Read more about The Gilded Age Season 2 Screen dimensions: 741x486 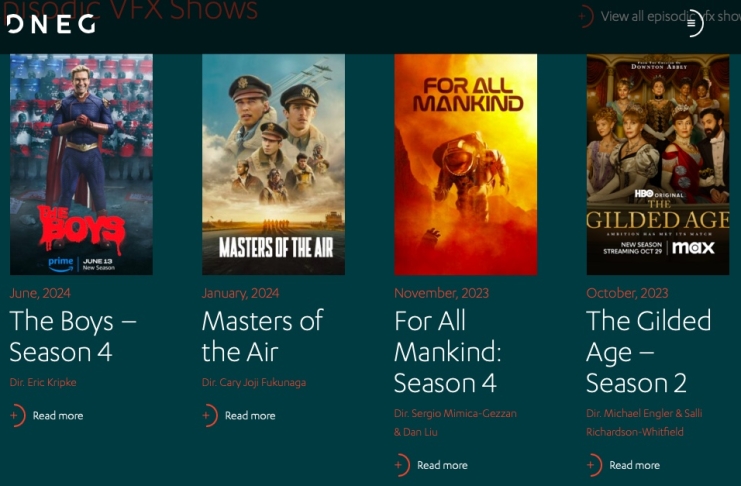point(635,465)
